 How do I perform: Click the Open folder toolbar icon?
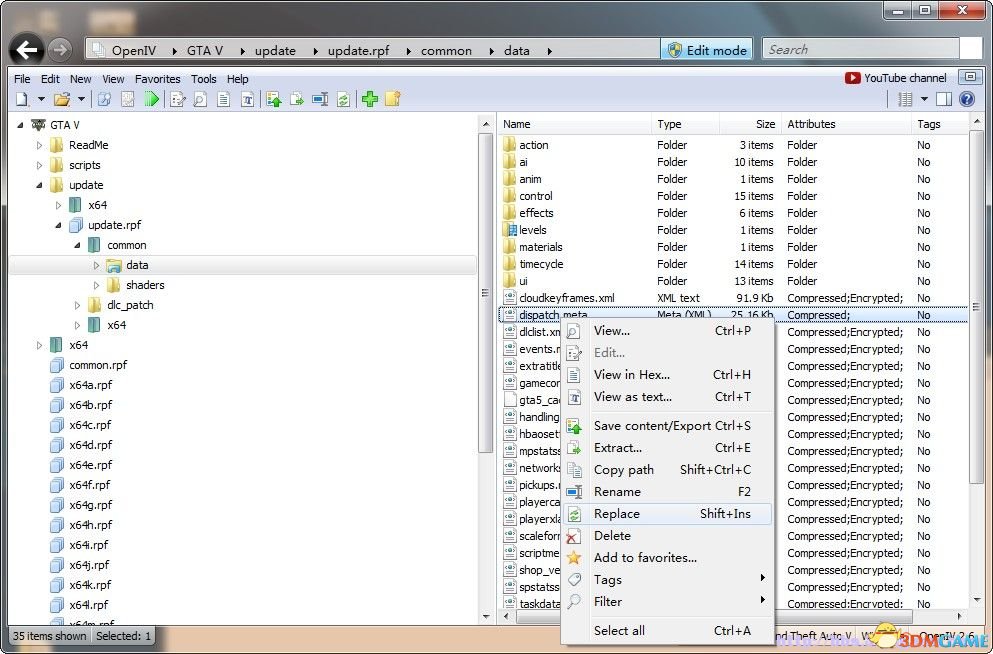(61, 99)
